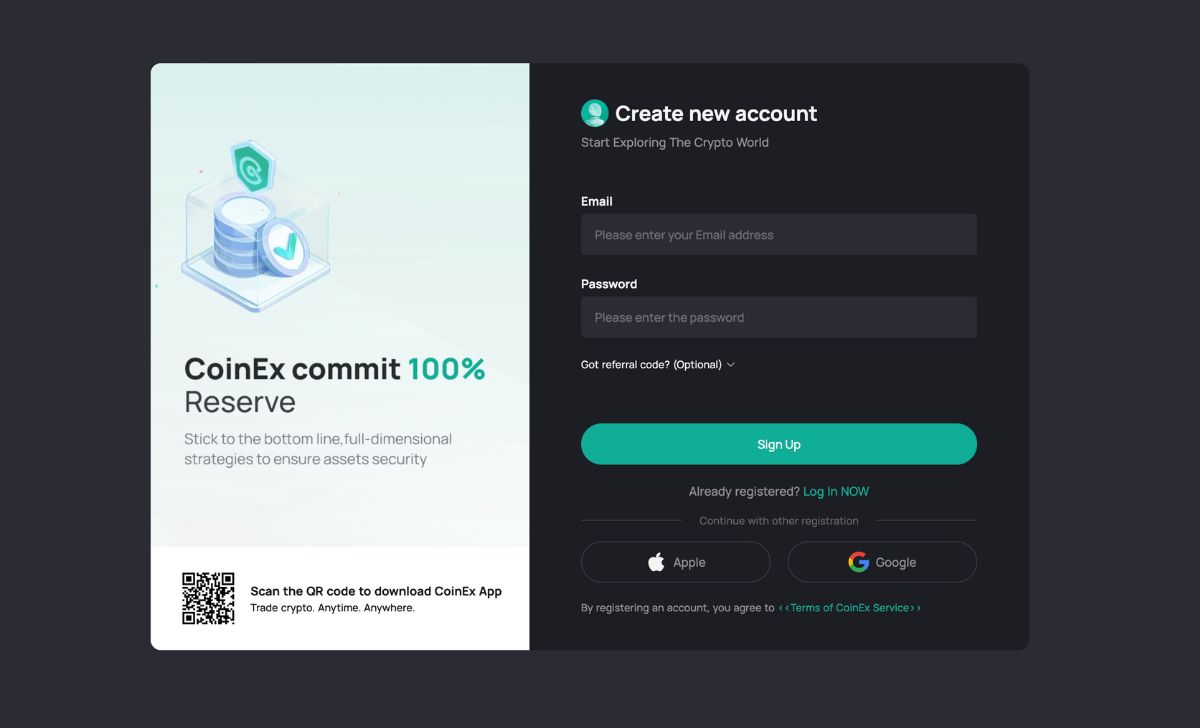The height and width of the screenshot is (728, 1200).
Task: Click the Continue with other registration divider text
Action: 779,521
